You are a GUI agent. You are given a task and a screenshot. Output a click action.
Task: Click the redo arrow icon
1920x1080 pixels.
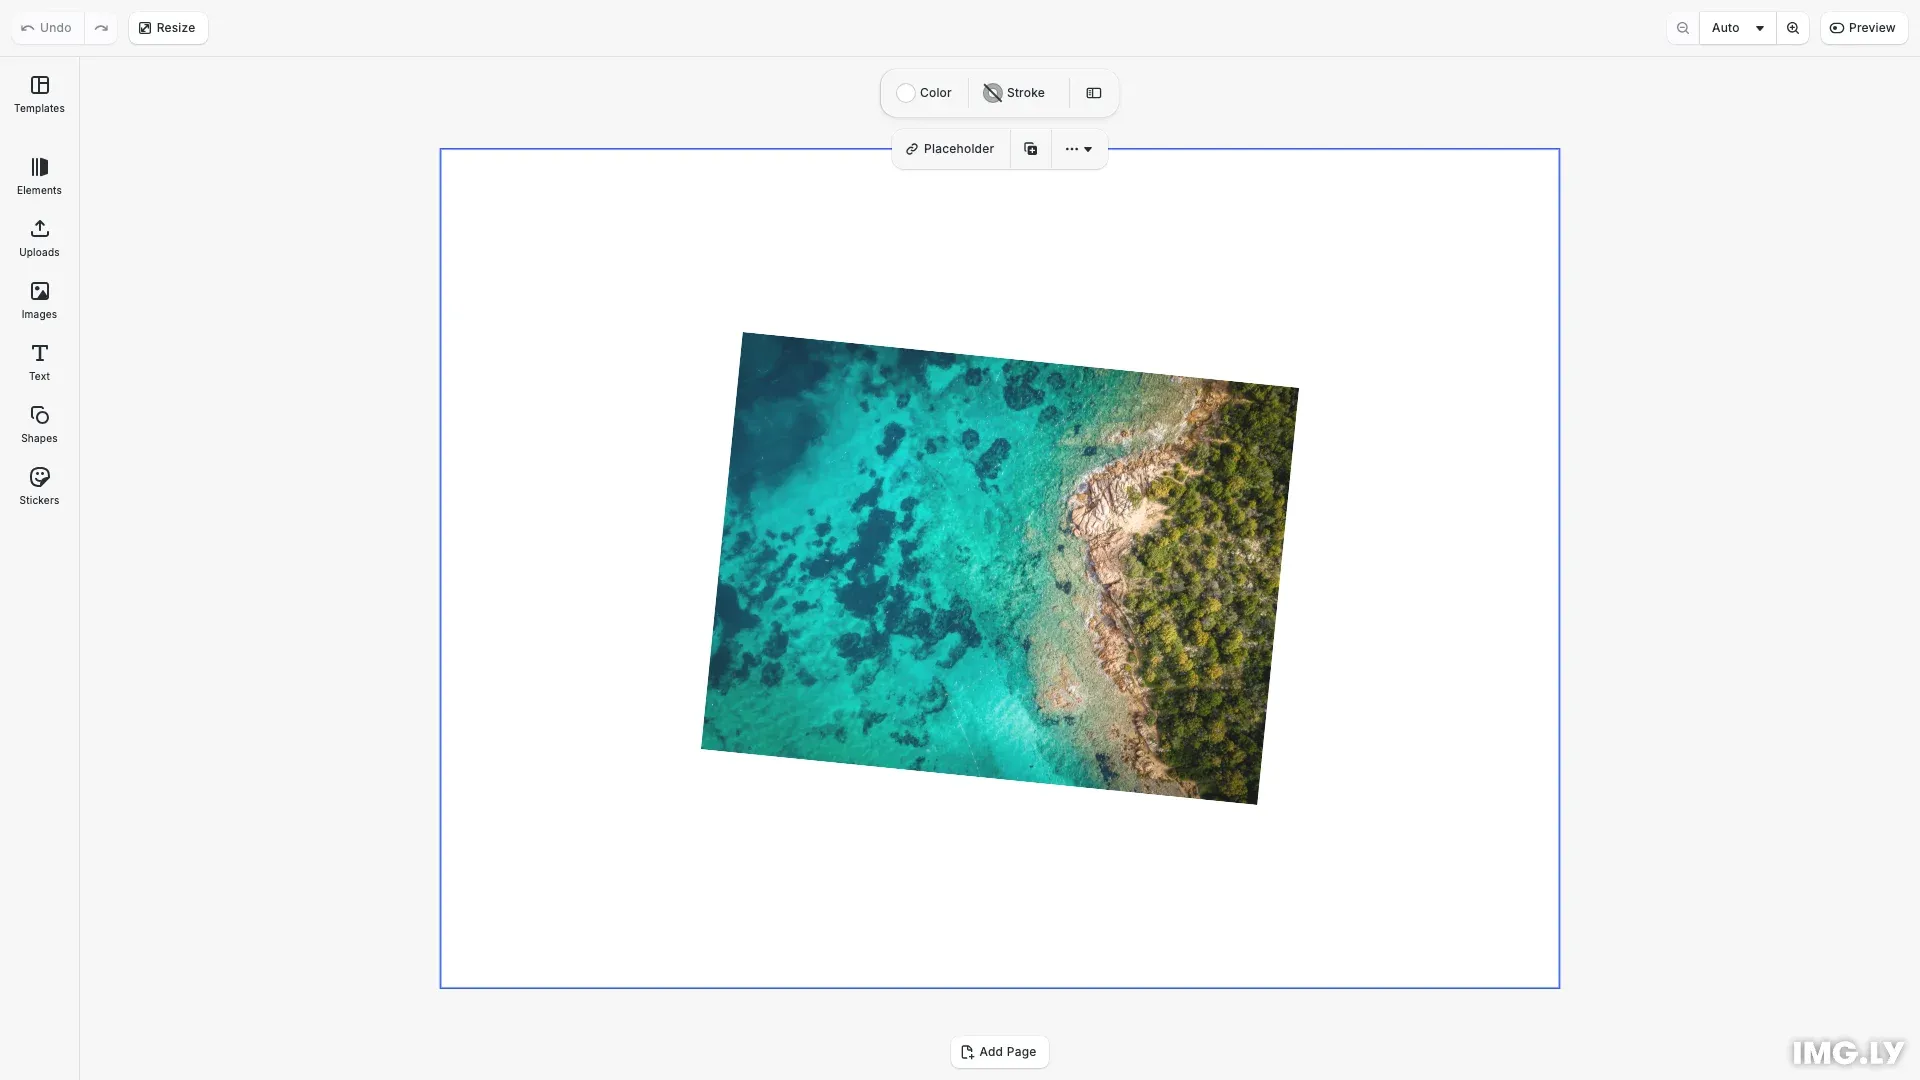[x=101, y=28]
